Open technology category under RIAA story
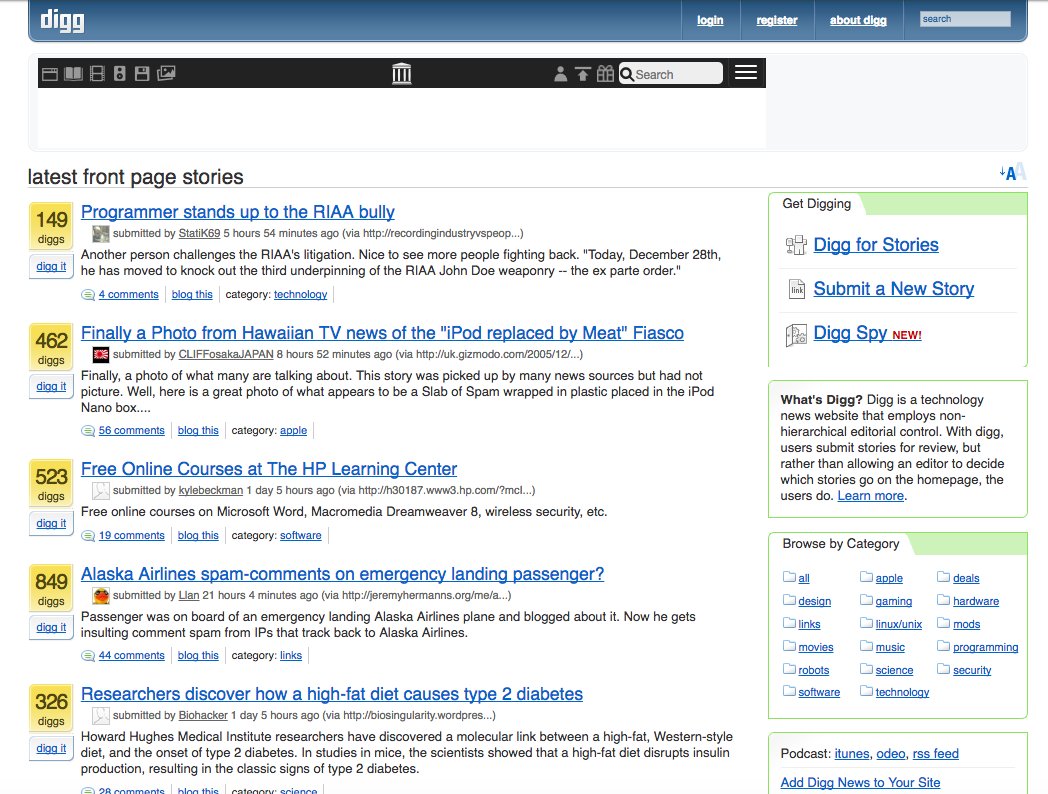The height and width of the screenshot is (794, 1048). point(300,295)
